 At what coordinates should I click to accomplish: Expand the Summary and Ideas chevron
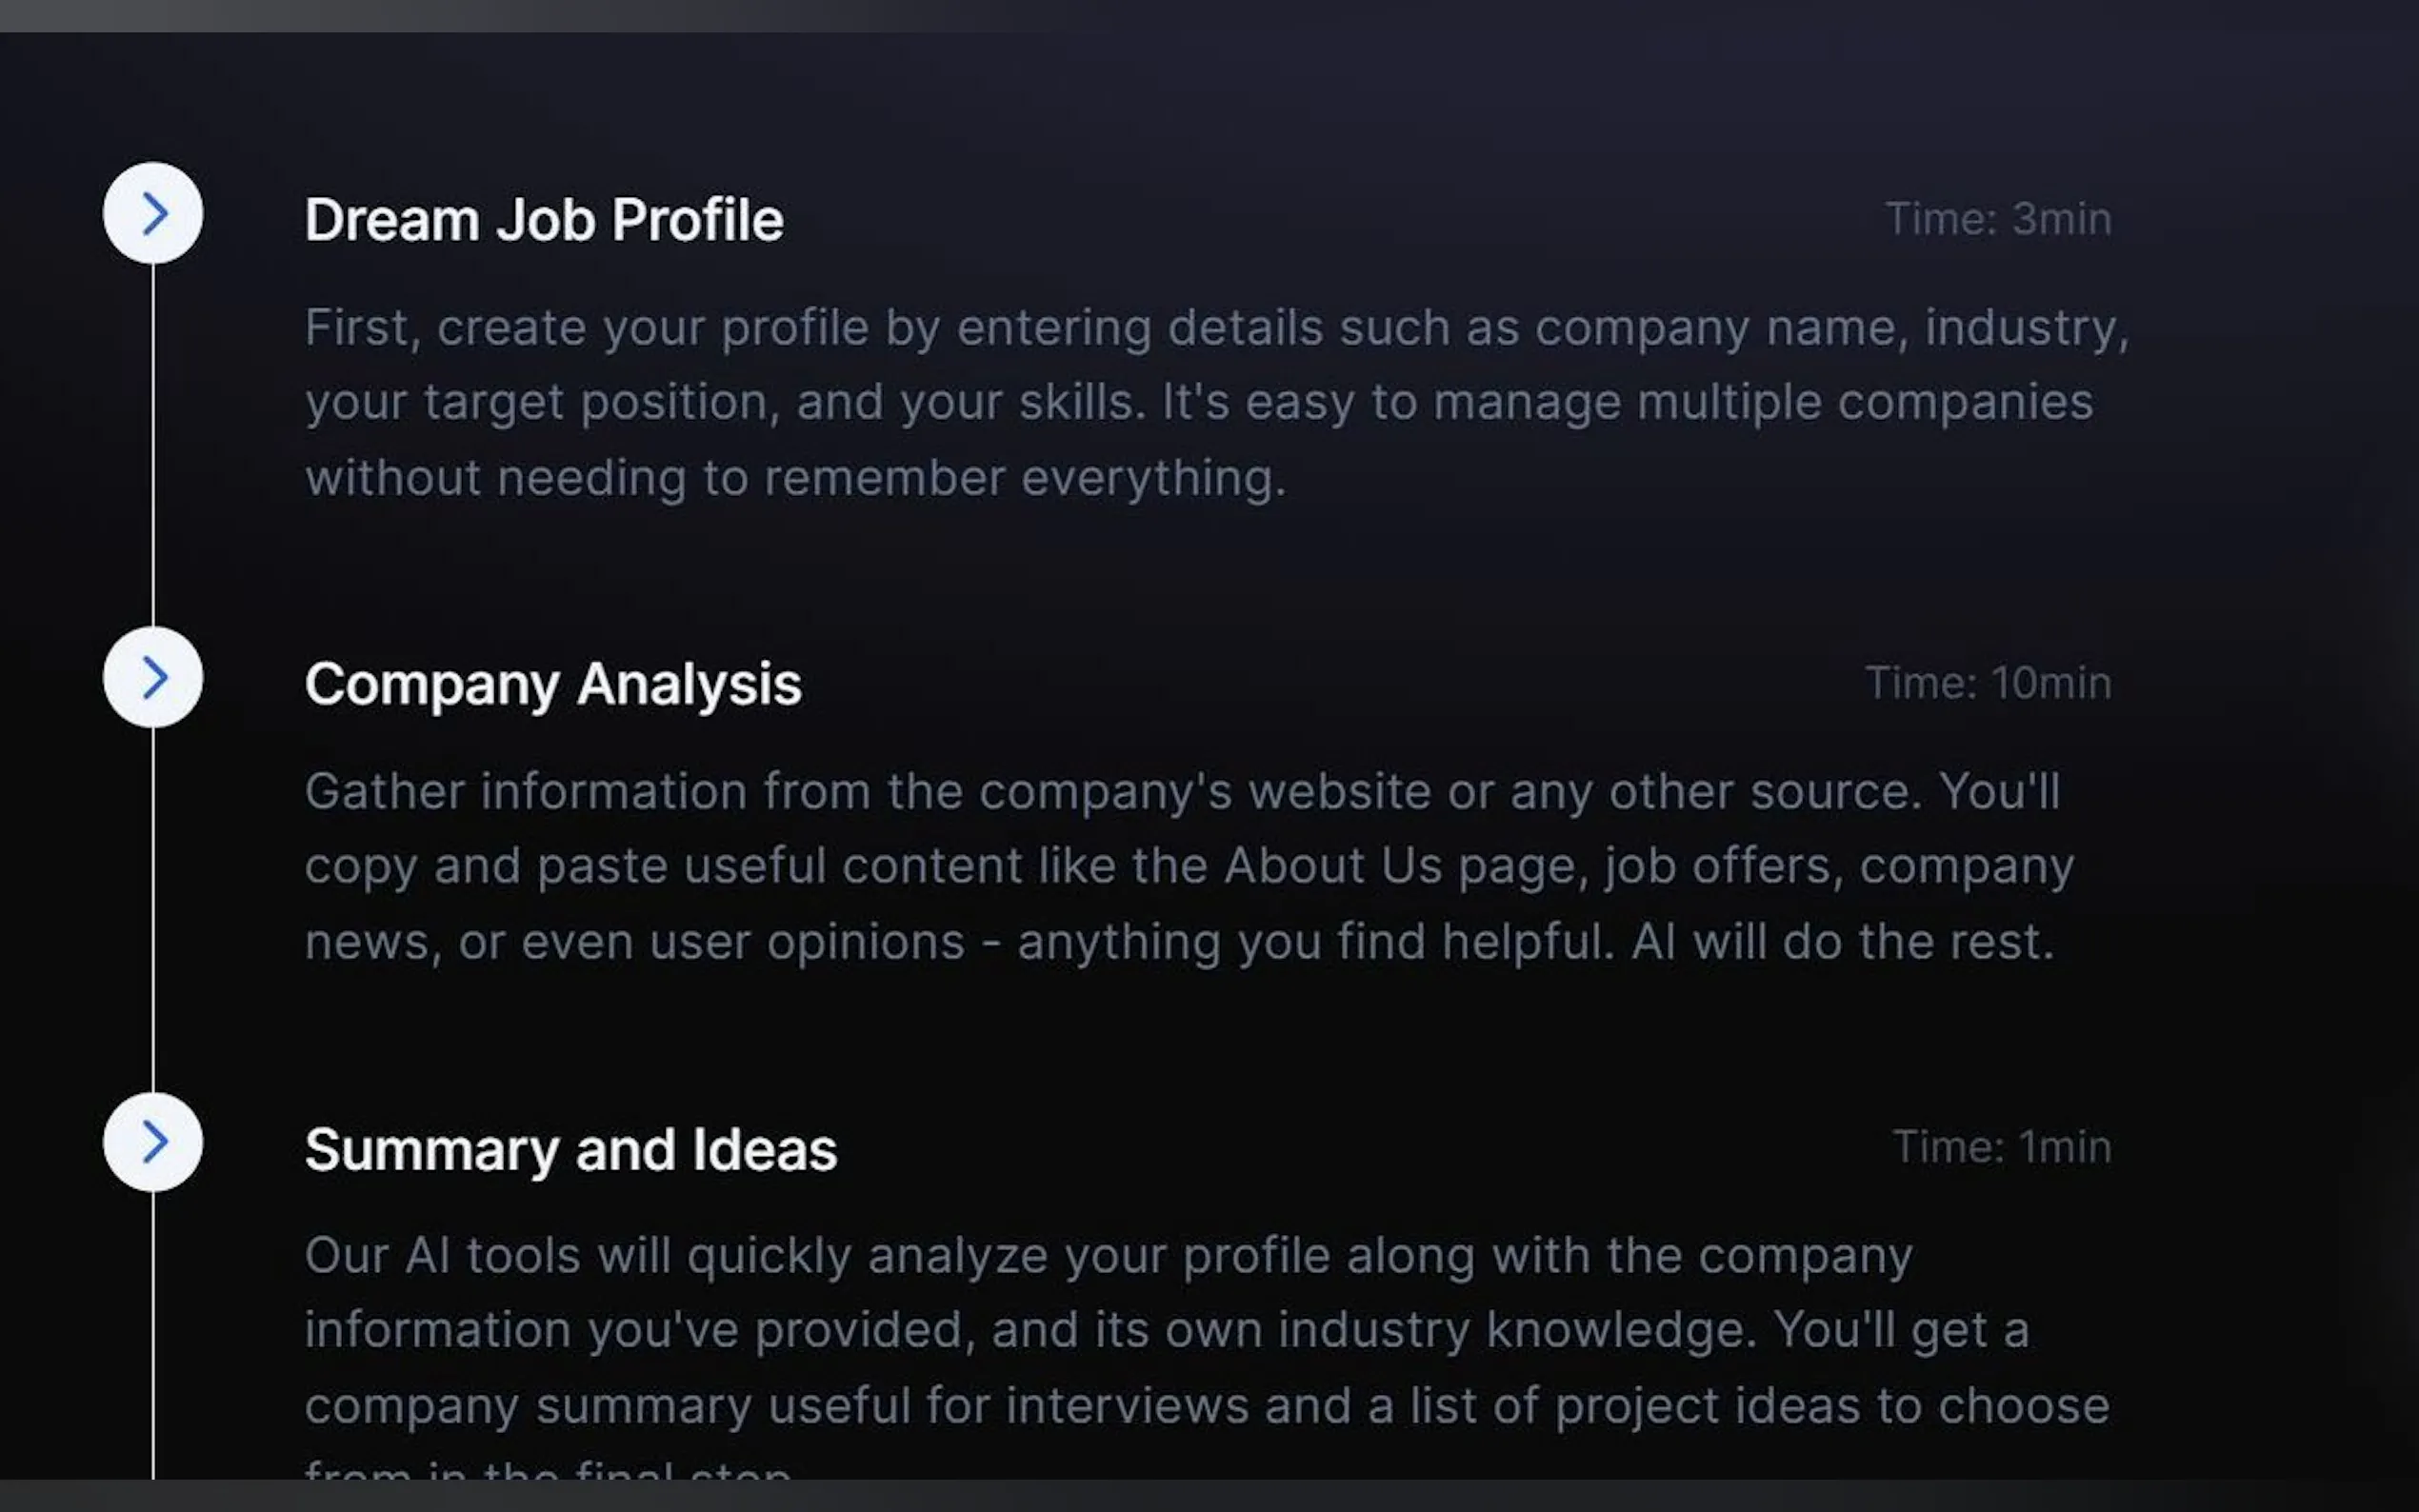click(153, 1142)
